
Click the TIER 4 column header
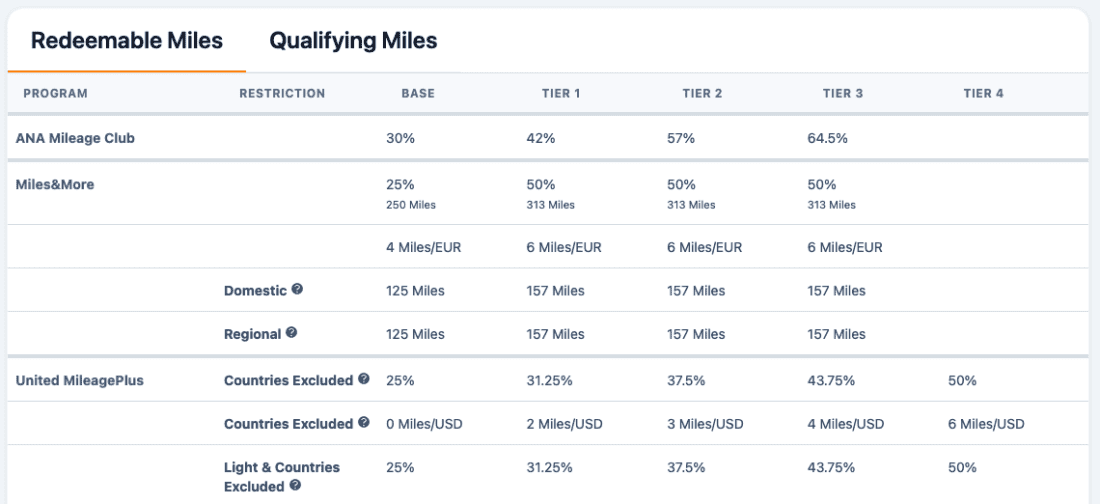point(984,93)
